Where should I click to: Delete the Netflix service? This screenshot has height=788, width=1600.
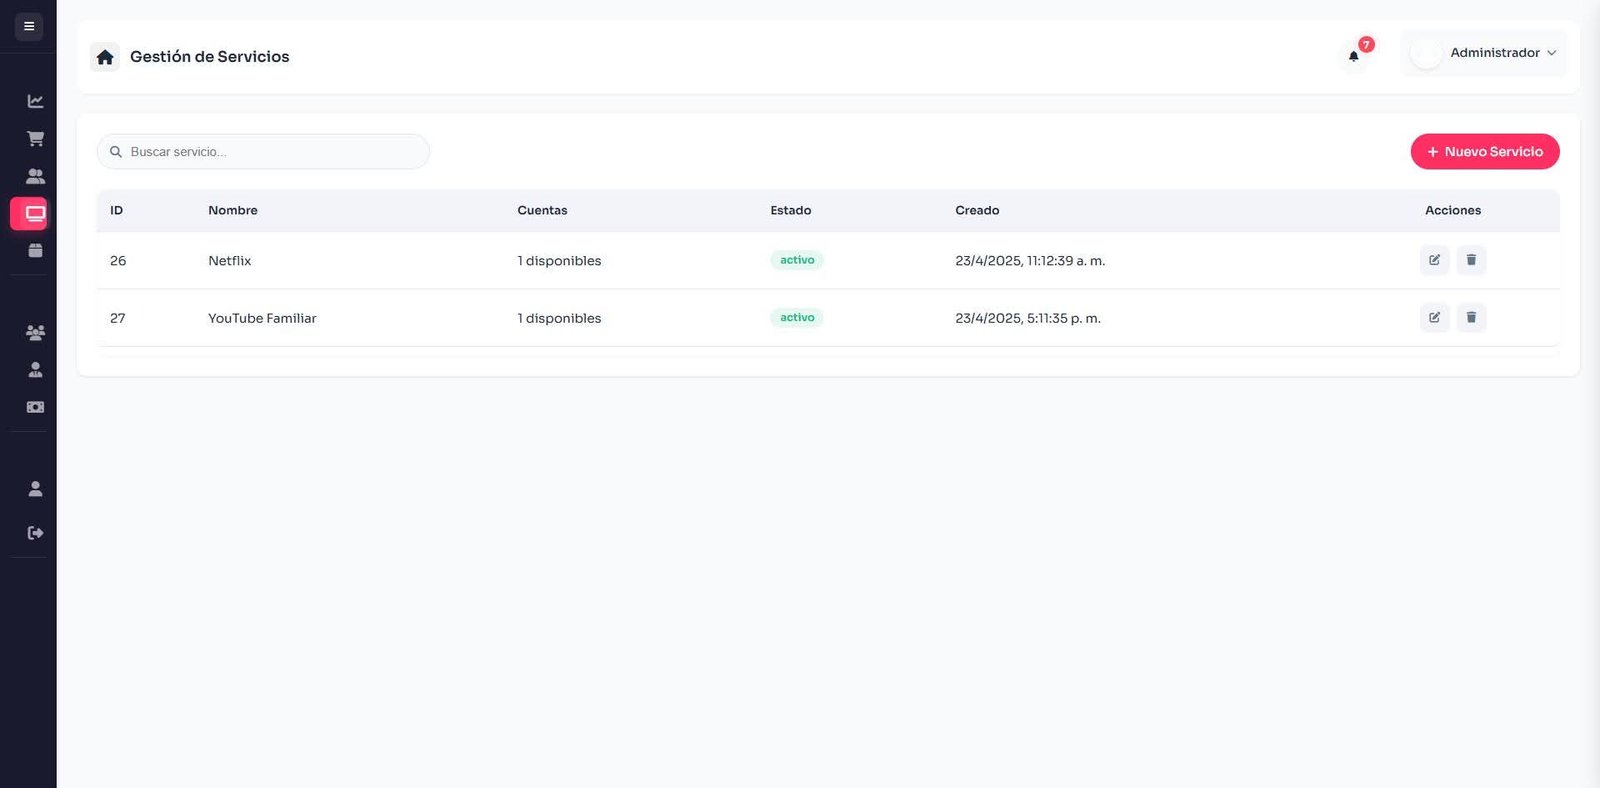point(1471,260)
